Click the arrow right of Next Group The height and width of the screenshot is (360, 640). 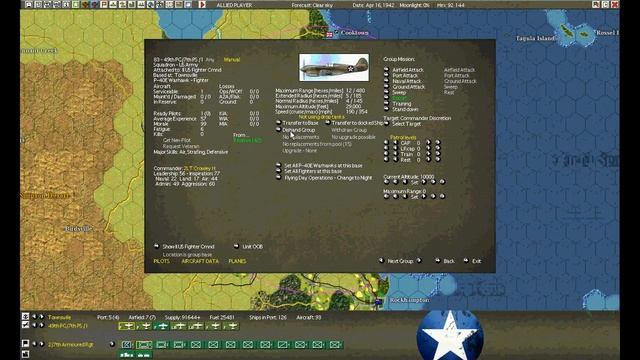click(419, 260)
